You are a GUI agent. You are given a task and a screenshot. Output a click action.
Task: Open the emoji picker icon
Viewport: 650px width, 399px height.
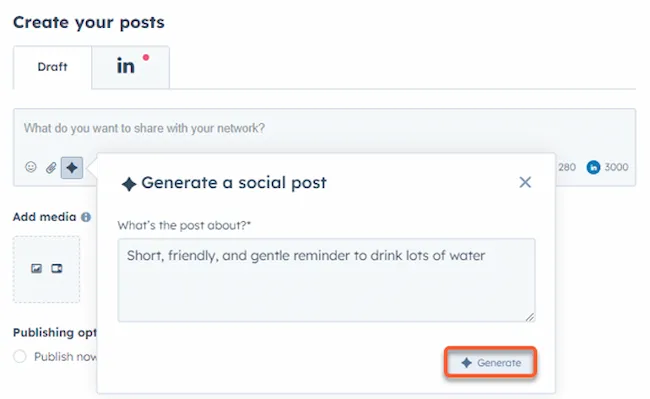(x=31, y=167)
